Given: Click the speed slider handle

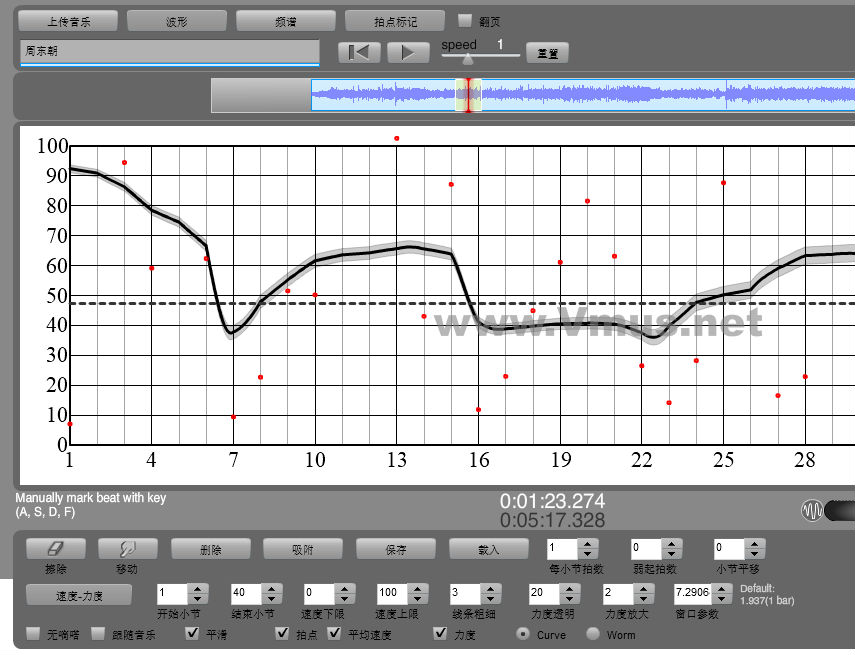Looking at the screenshot, I should point(467,59).
